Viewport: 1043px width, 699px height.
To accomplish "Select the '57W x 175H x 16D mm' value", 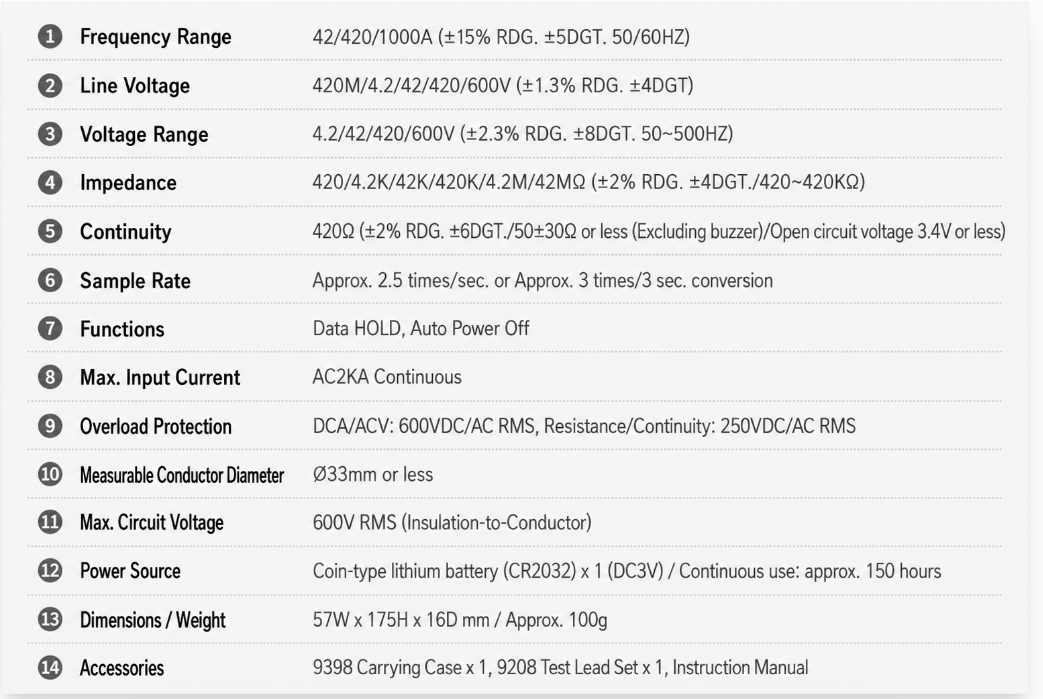I will click(x=401, y=620).
